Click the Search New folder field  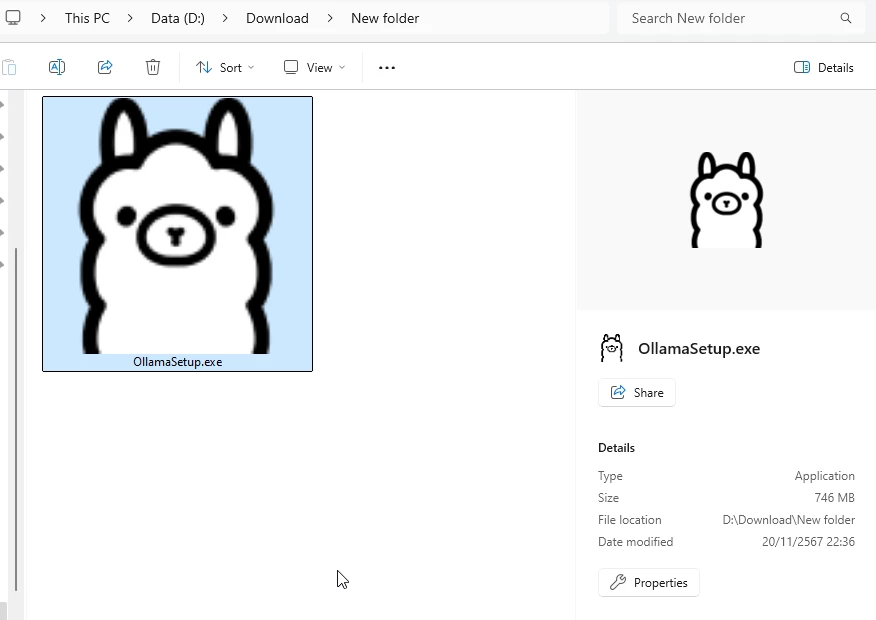(x=730, y=18)
